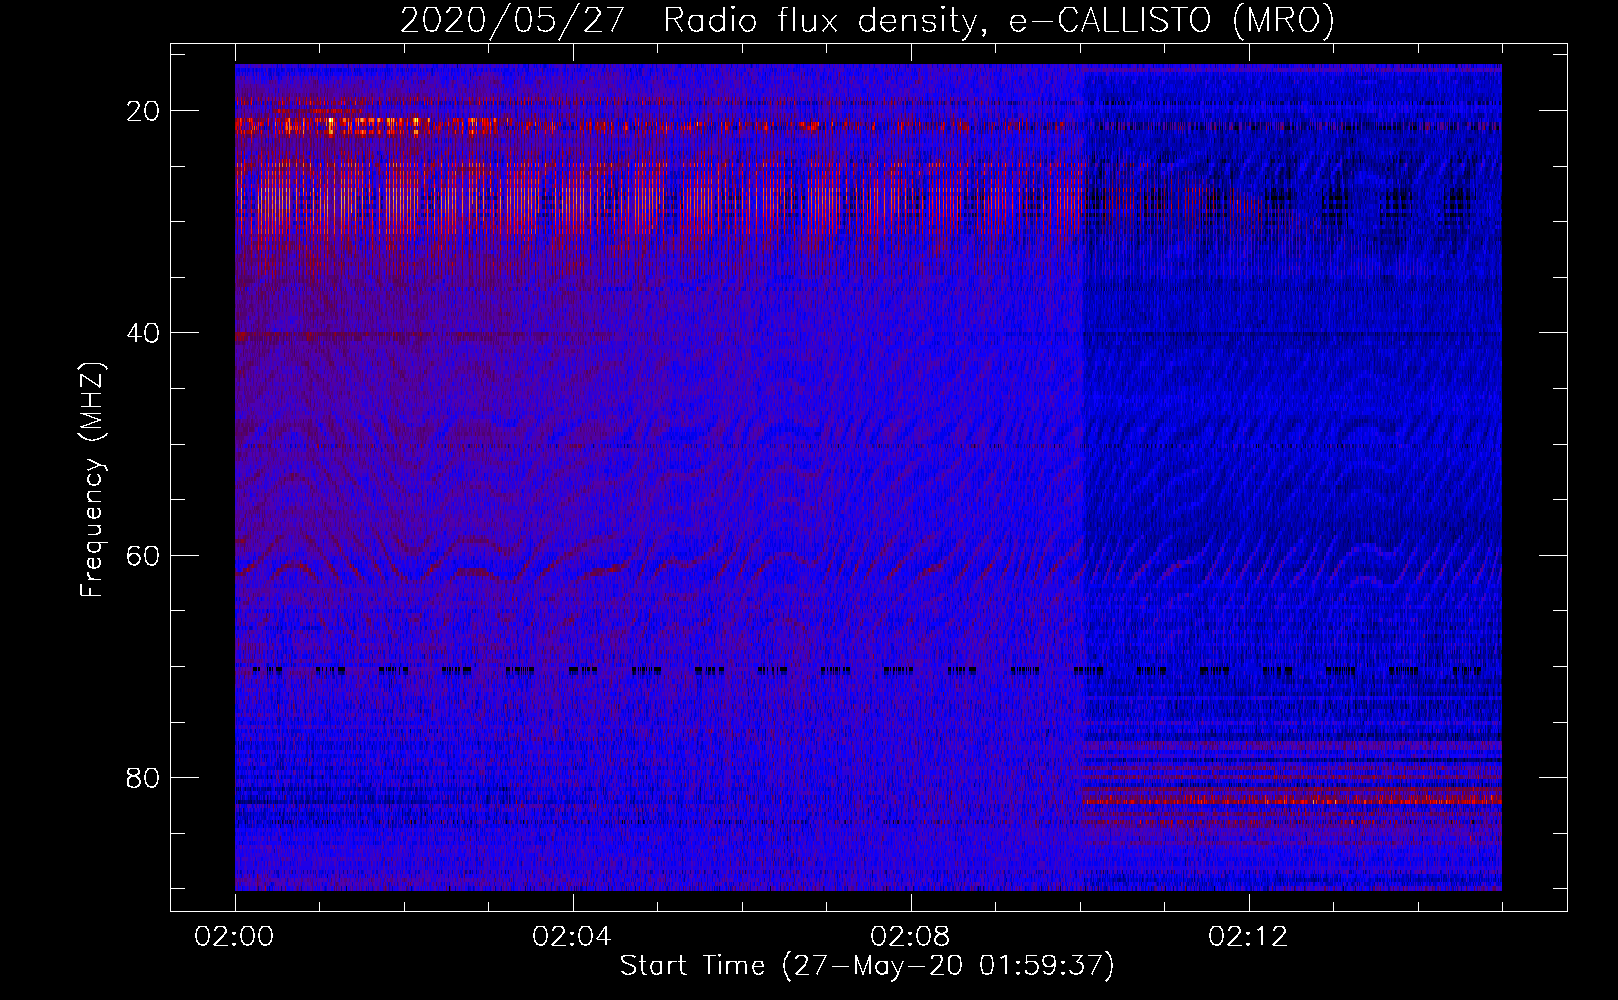Click the 'Frequency (MHZ)' axis label
This screenshot has height=1000, width=1618.
coord(92,480)
